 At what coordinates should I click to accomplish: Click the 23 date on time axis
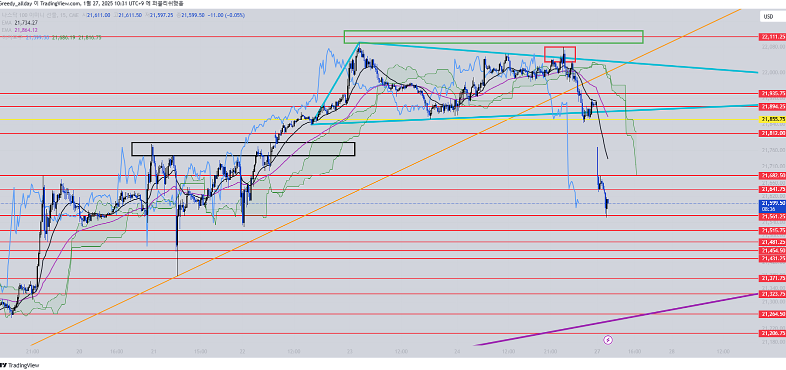(349, 351)
